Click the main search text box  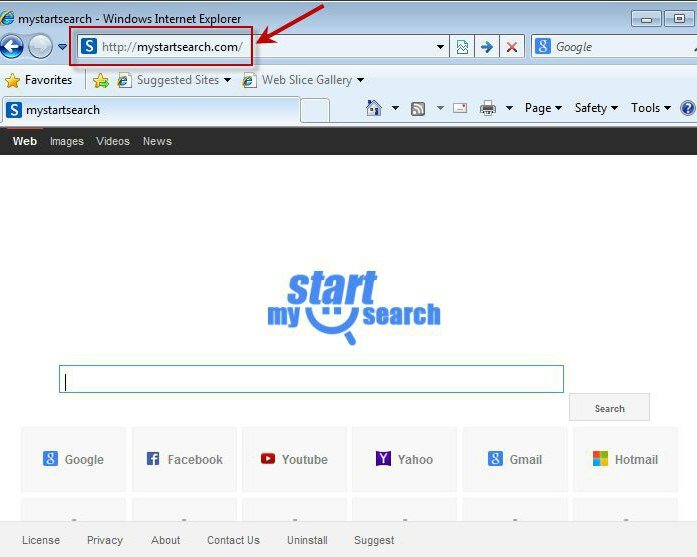(x=311, y=379)
